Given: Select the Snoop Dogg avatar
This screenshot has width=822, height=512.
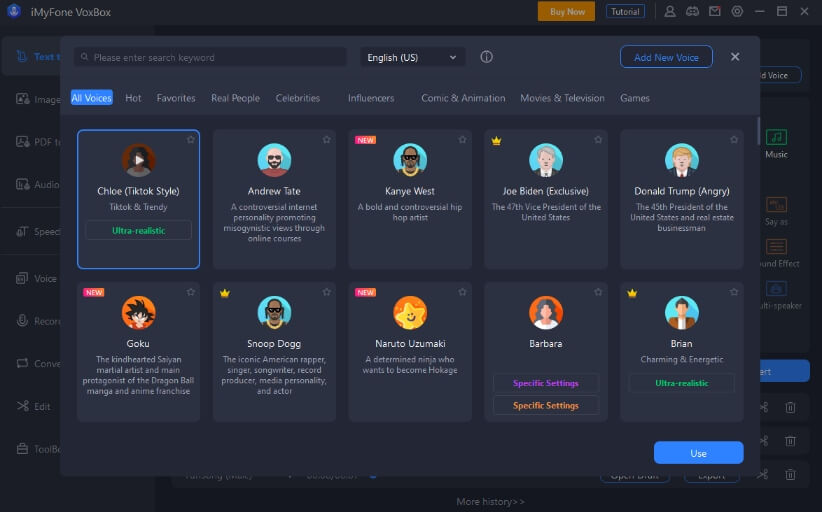Looking at the screenshot, I should [274, 312].
